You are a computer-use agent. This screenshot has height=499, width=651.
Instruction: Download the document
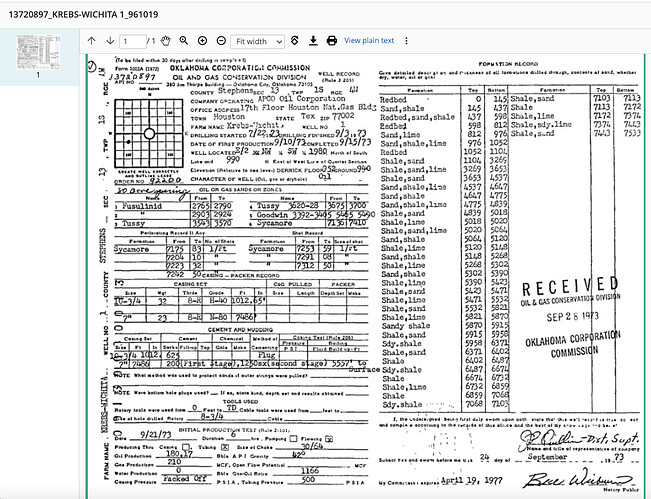[x=313, y=41]
